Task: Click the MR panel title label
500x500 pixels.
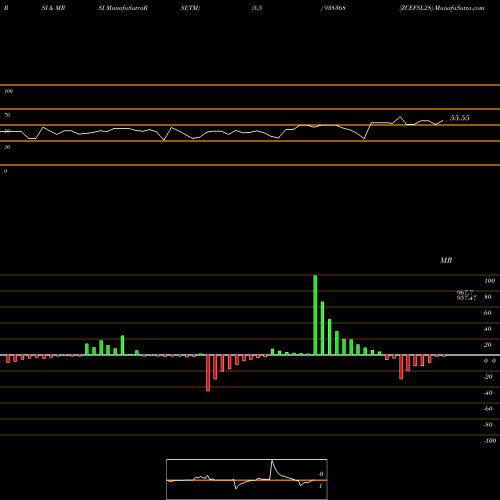Action: tap(446, 260)
